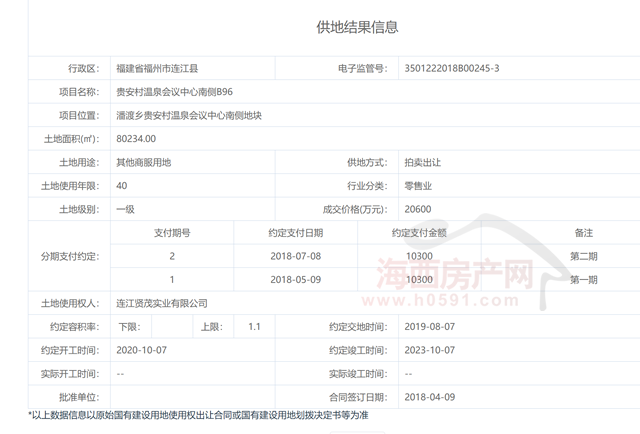Select the 10300 amount in 第二期 row
Screen dimensions: 640x434
(x=419, y=256)
